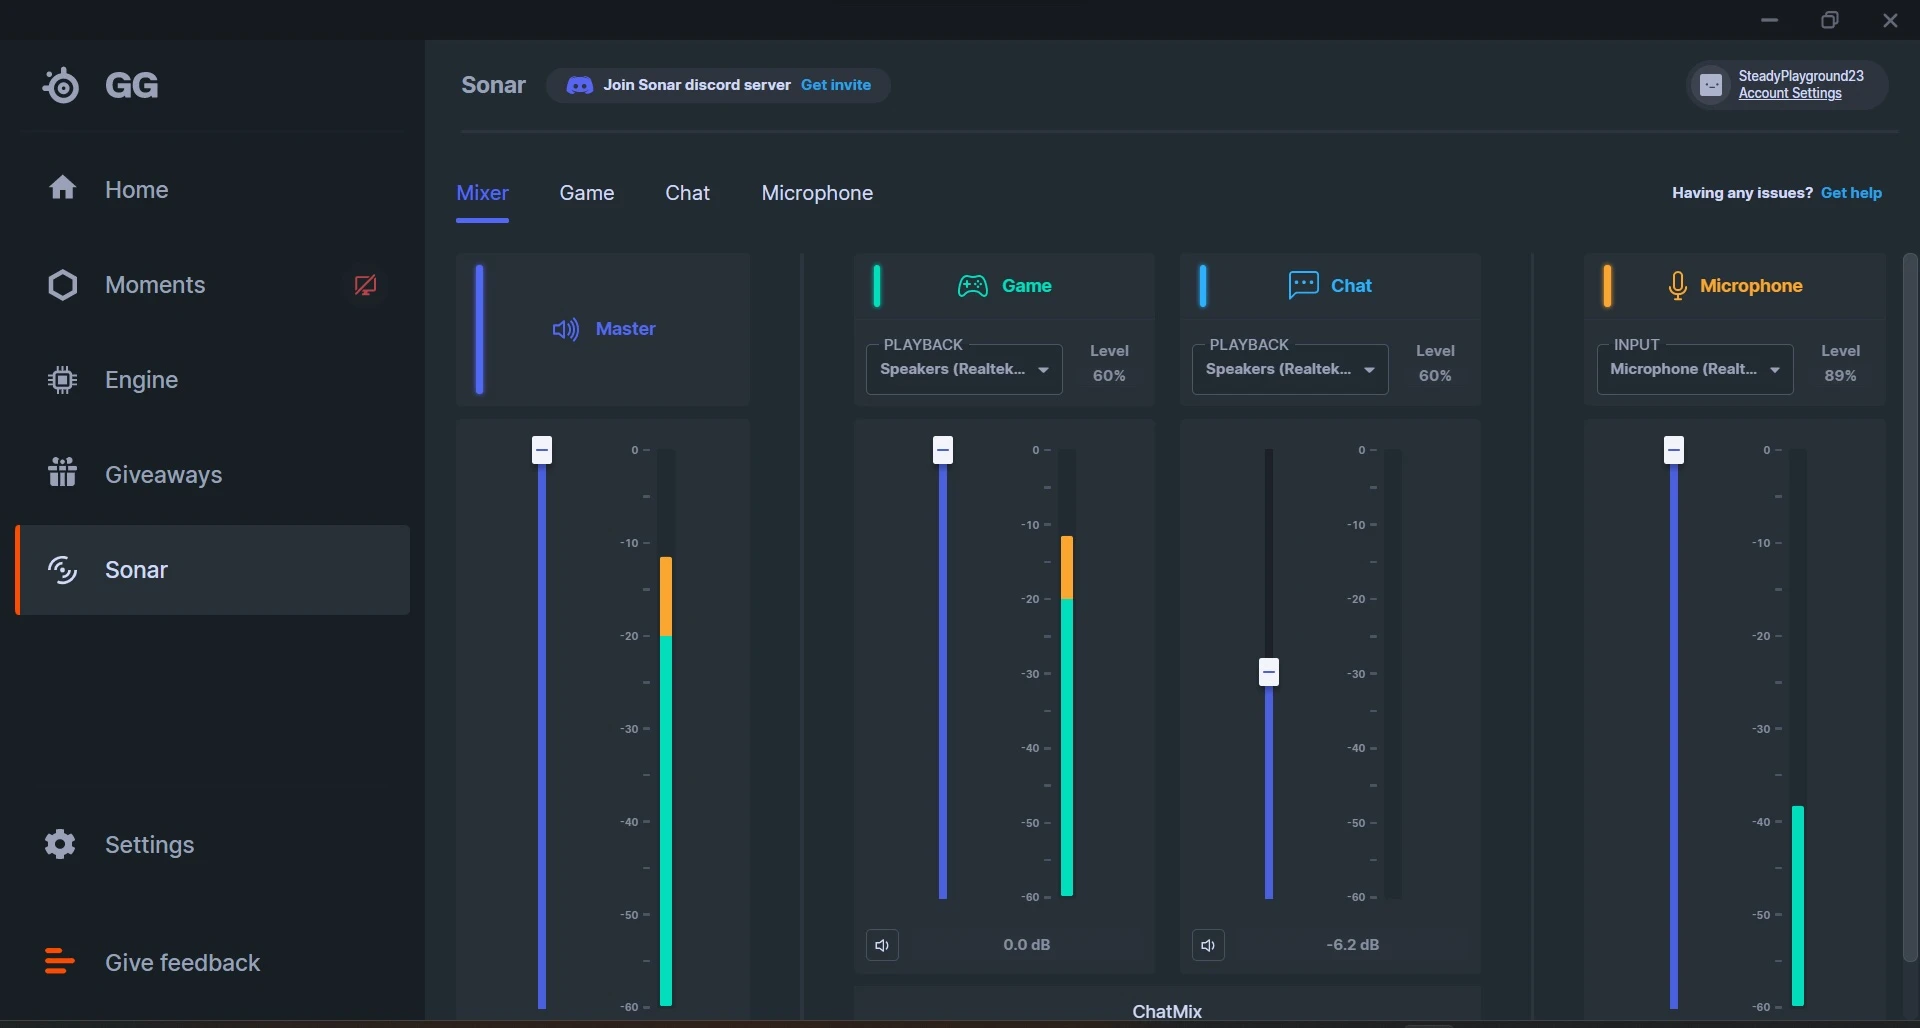Viewport: 1920px width, 1028px height.
Task: Switch to the Game tab
Action: click(587, 193)
